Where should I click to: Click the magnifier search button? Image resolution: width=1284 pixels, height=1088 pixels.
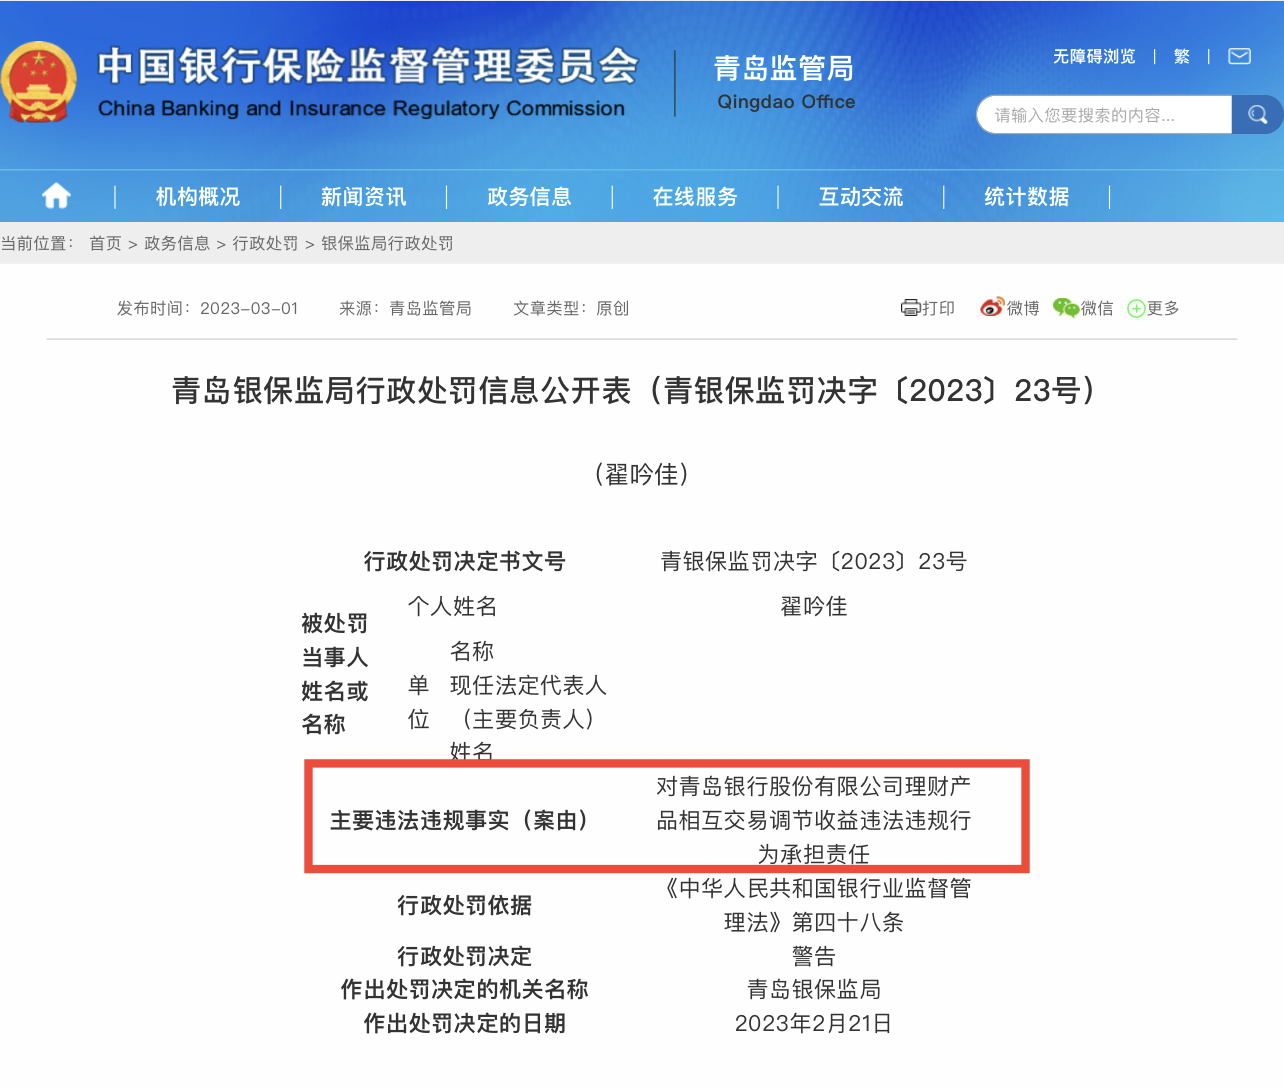[x=1257, y=115]
